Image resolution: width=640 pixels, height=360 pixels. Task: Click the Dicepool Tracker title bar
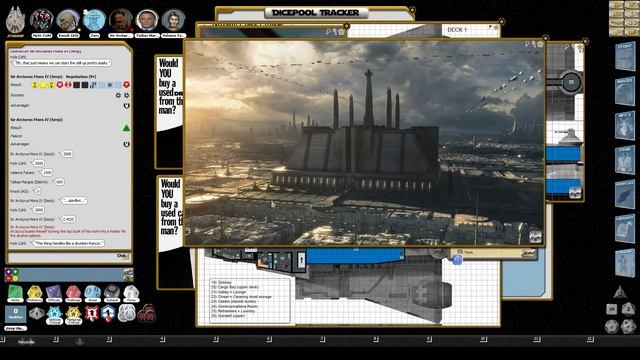[316, 13]
